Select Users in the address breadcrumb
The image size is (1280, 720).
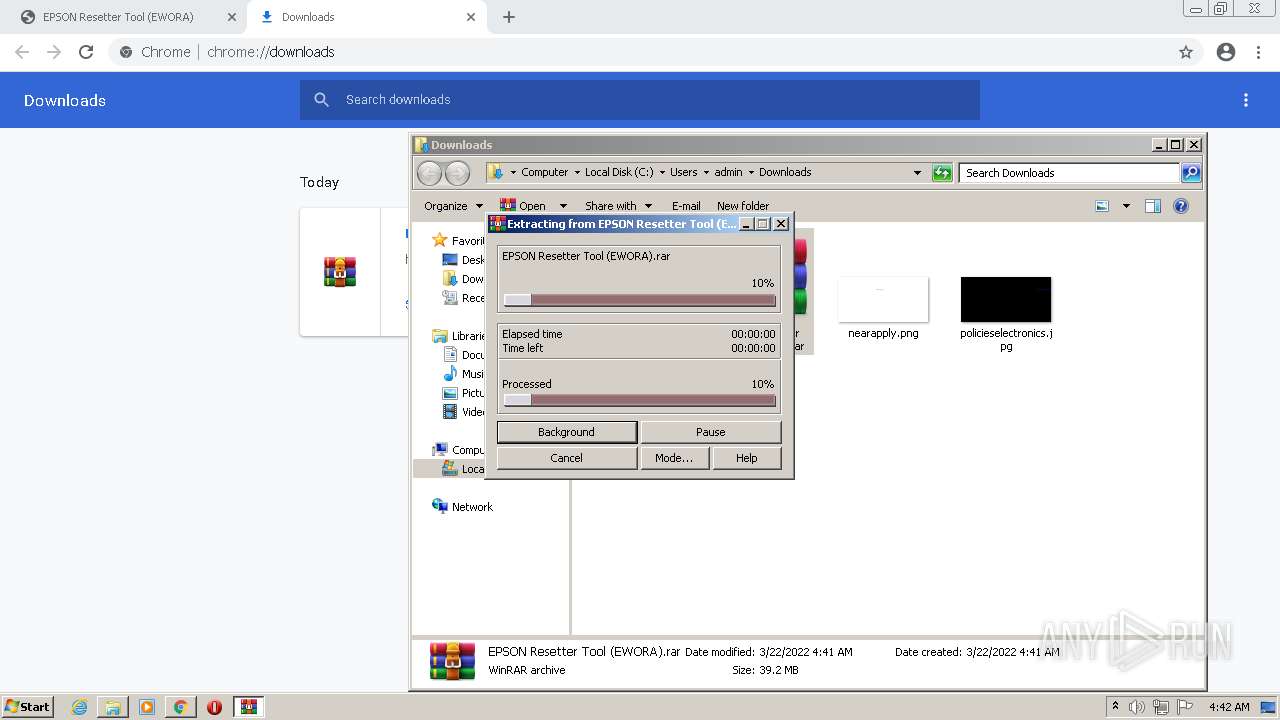(x=684, y=172)
